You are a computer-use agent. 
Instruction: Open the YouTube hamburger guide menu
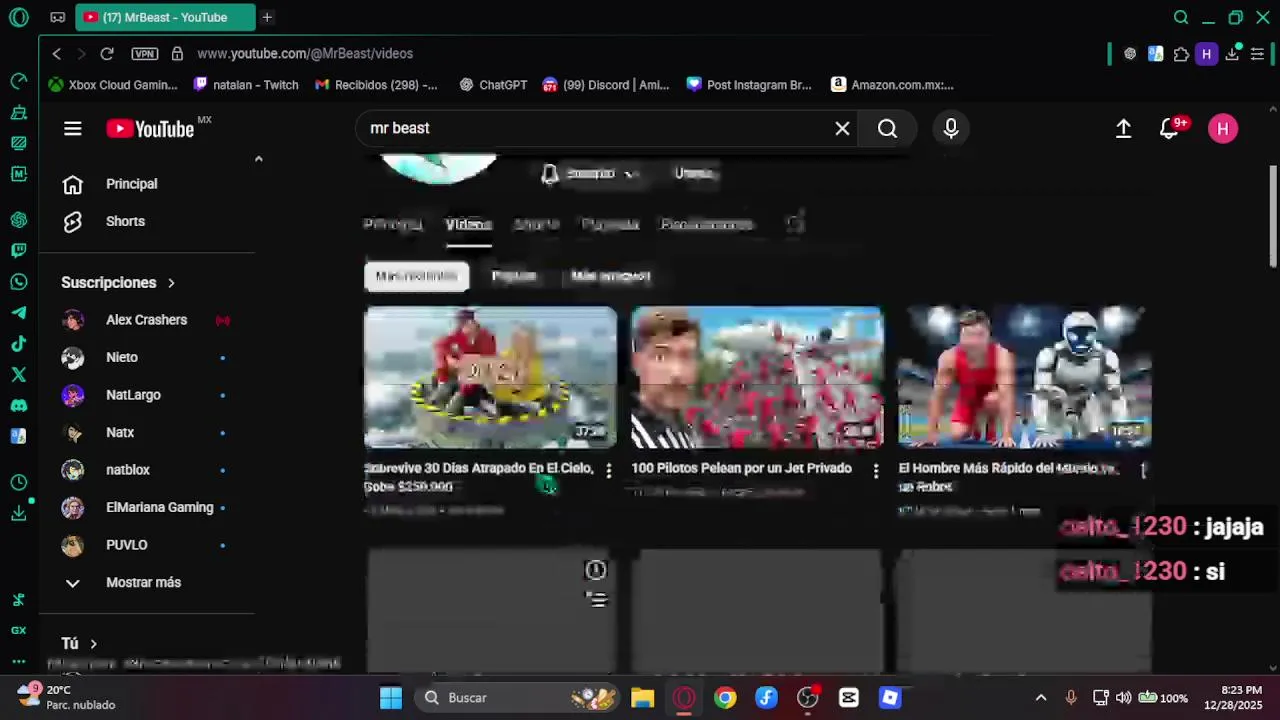tap(72, 128)
